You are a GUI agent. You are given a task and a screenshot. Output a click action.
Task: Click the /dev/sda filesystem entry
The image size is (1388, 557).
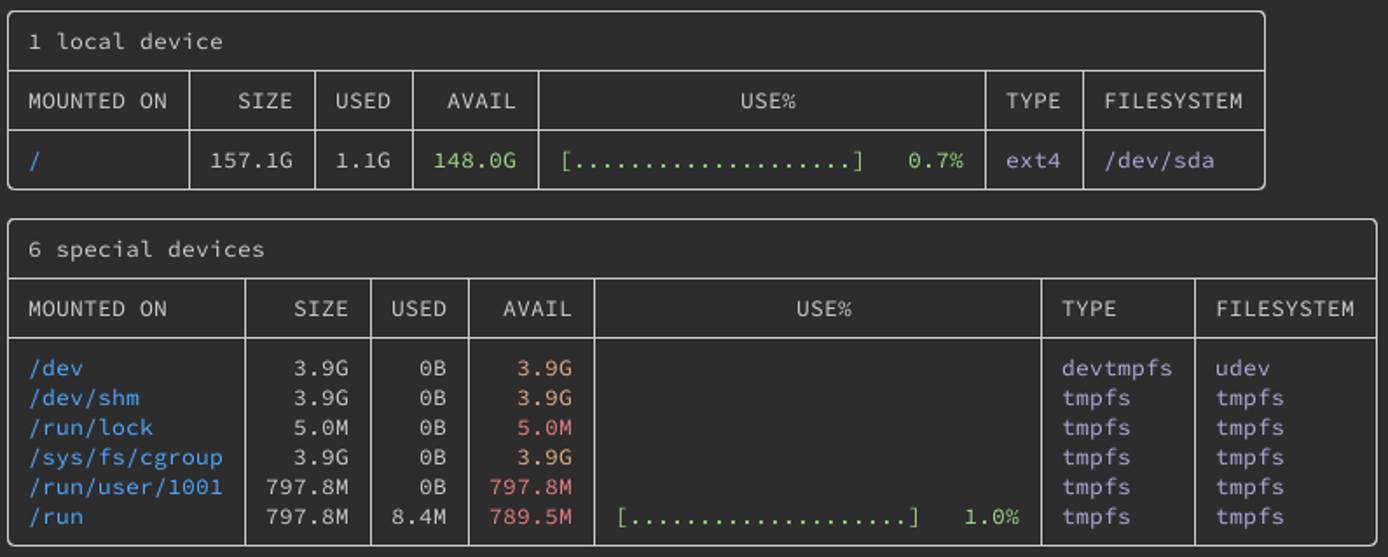pyautogui.click(x=1159, y=161)
